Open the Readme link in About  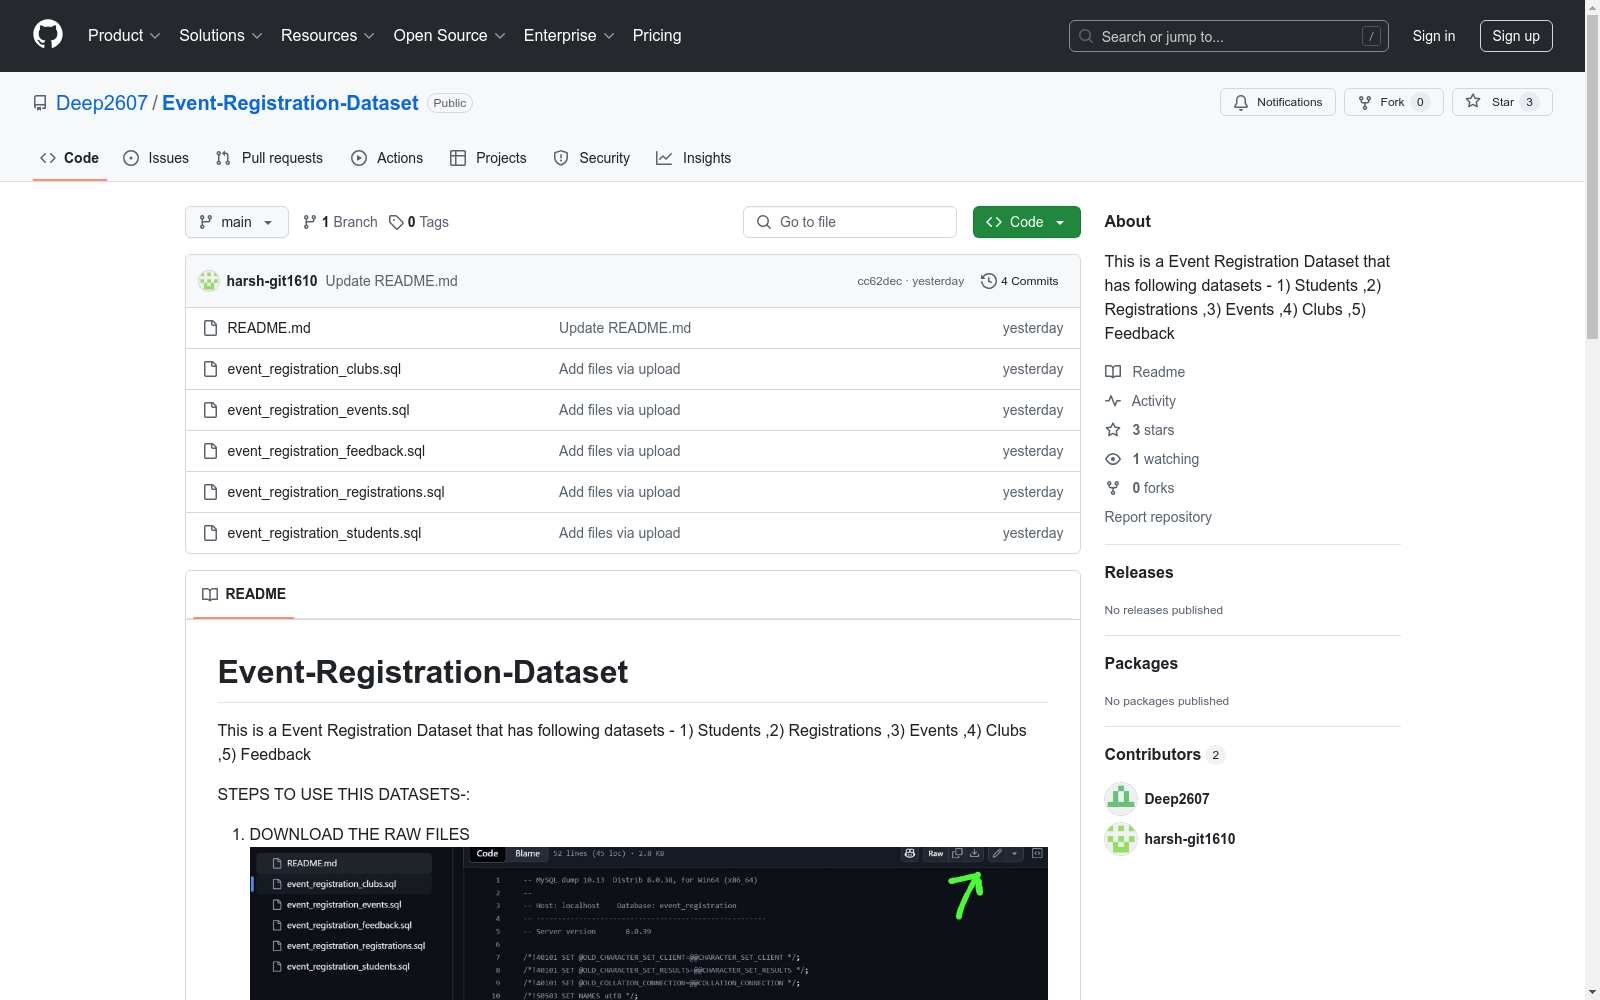click(1145, 372)
